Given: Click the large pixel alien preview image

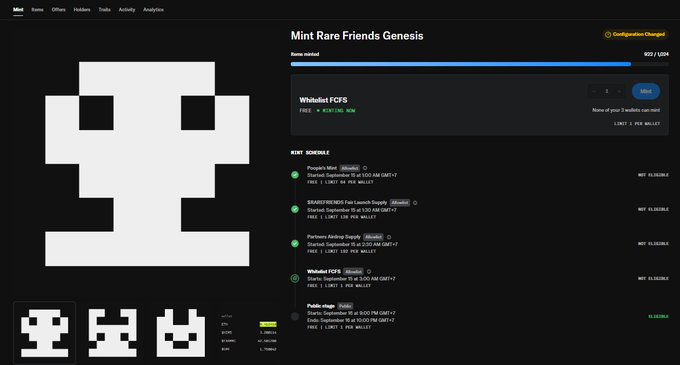Looking at the screenshot, I should pyautogui.click(x=147, y=164).
